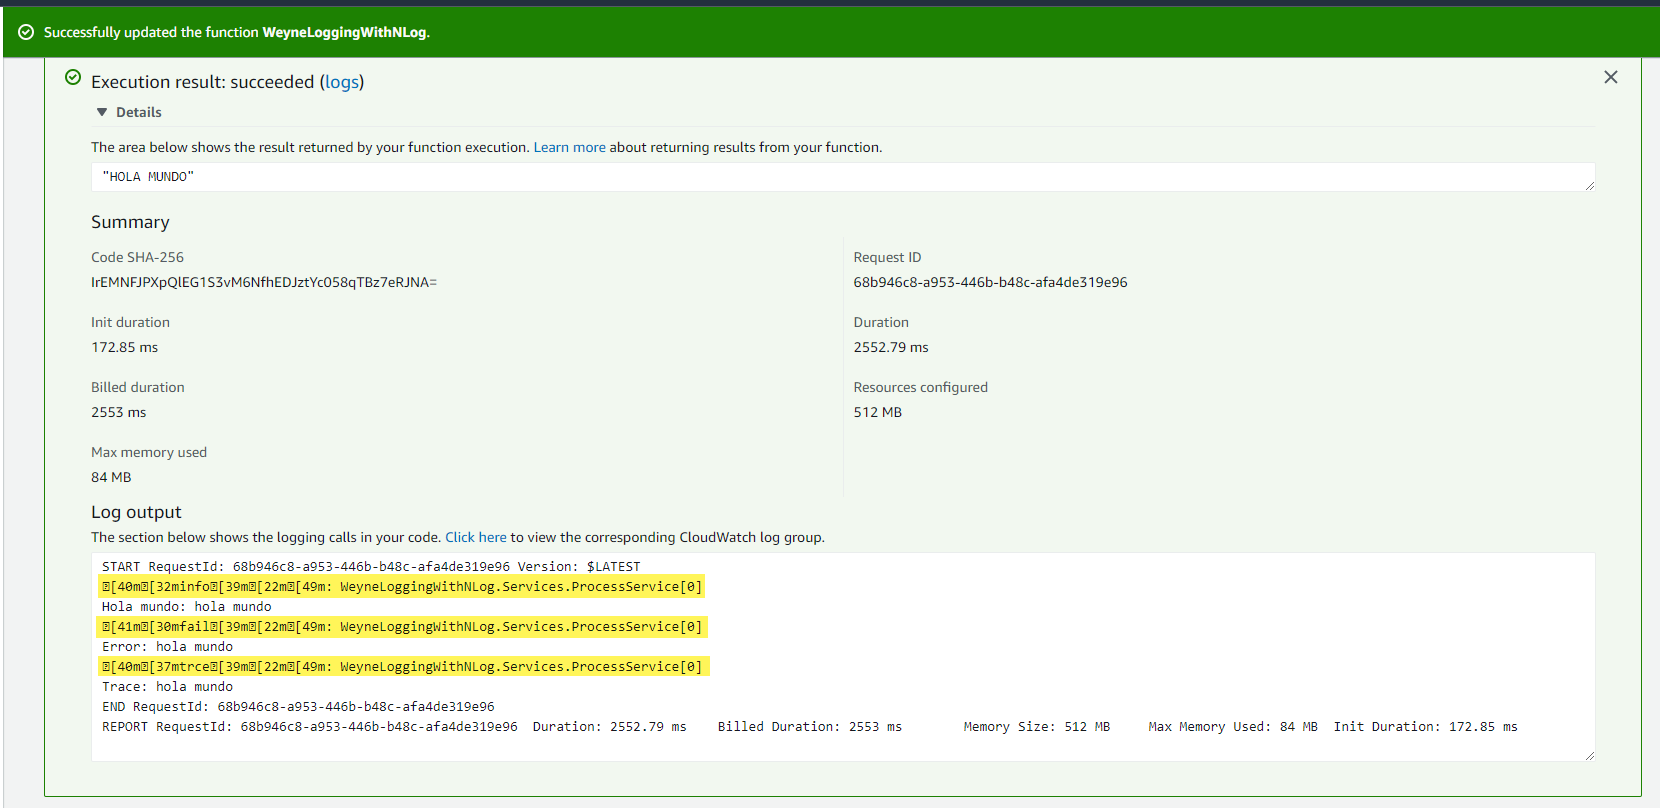Click the "Error: hola mundo" log line

coord(167,647)
